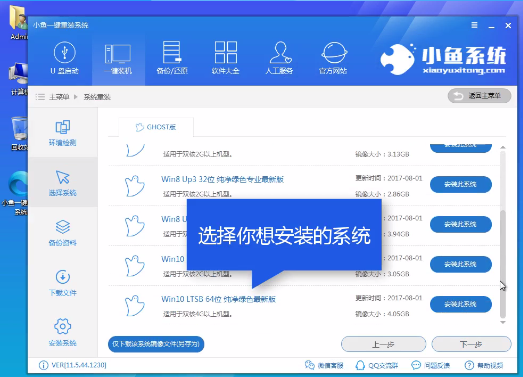Open the Recycle Bin desktop icon
Viewport: 523px width, 377px height.
19,133
